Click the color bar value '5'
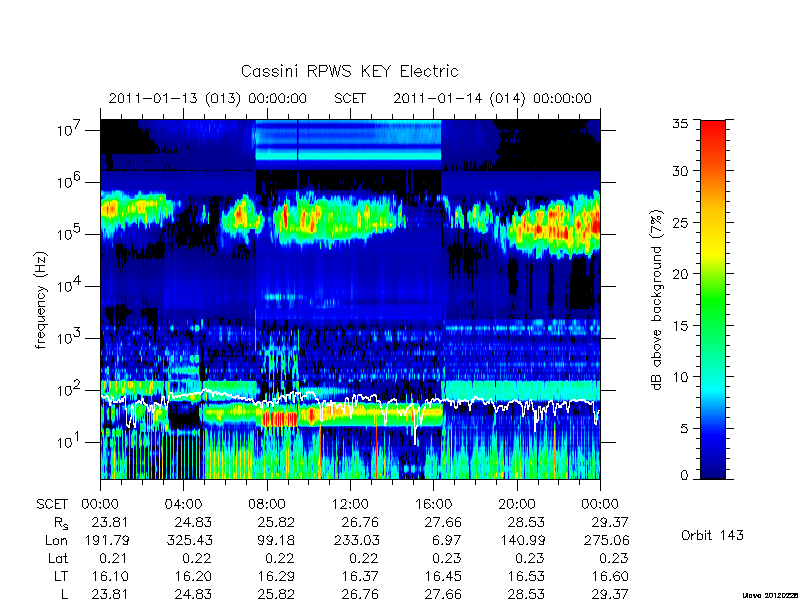 pyautogui.click(x=684, y=428)
